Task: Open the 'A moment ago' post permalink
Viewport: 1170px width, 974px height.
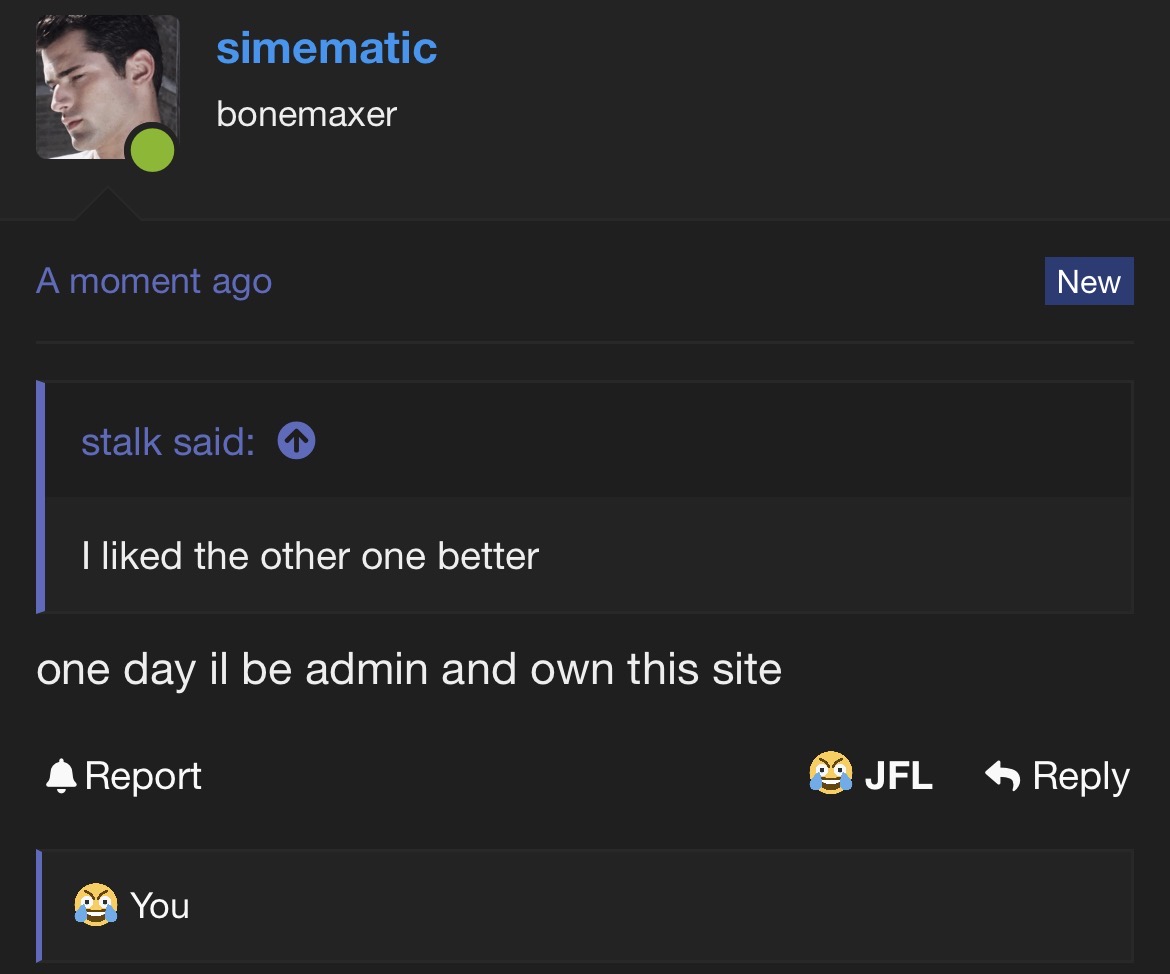Action: pos(154,281)
